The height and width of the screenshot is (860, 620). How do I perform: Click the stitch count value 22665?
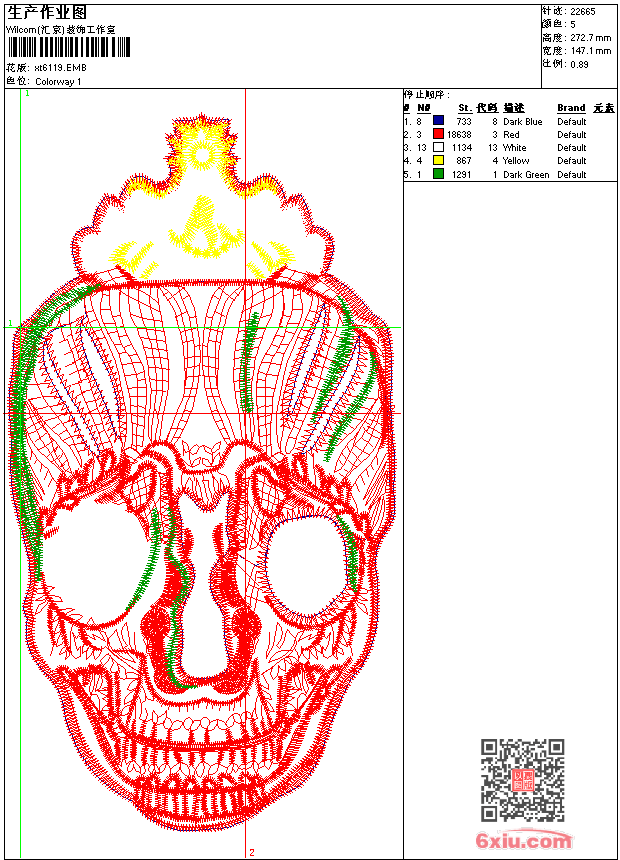click(x=582, y=11)
